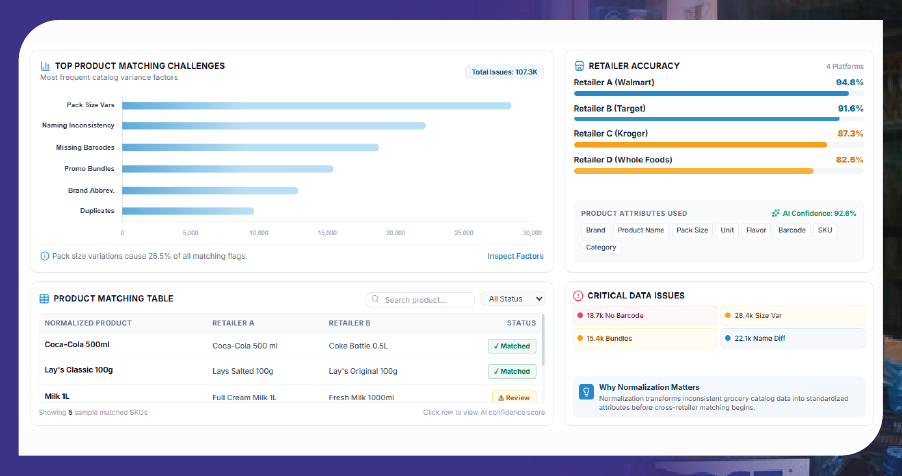Click the Pack Size Vars chart bar
Viewport: 902px width, 476px height.
click(316, 105)
